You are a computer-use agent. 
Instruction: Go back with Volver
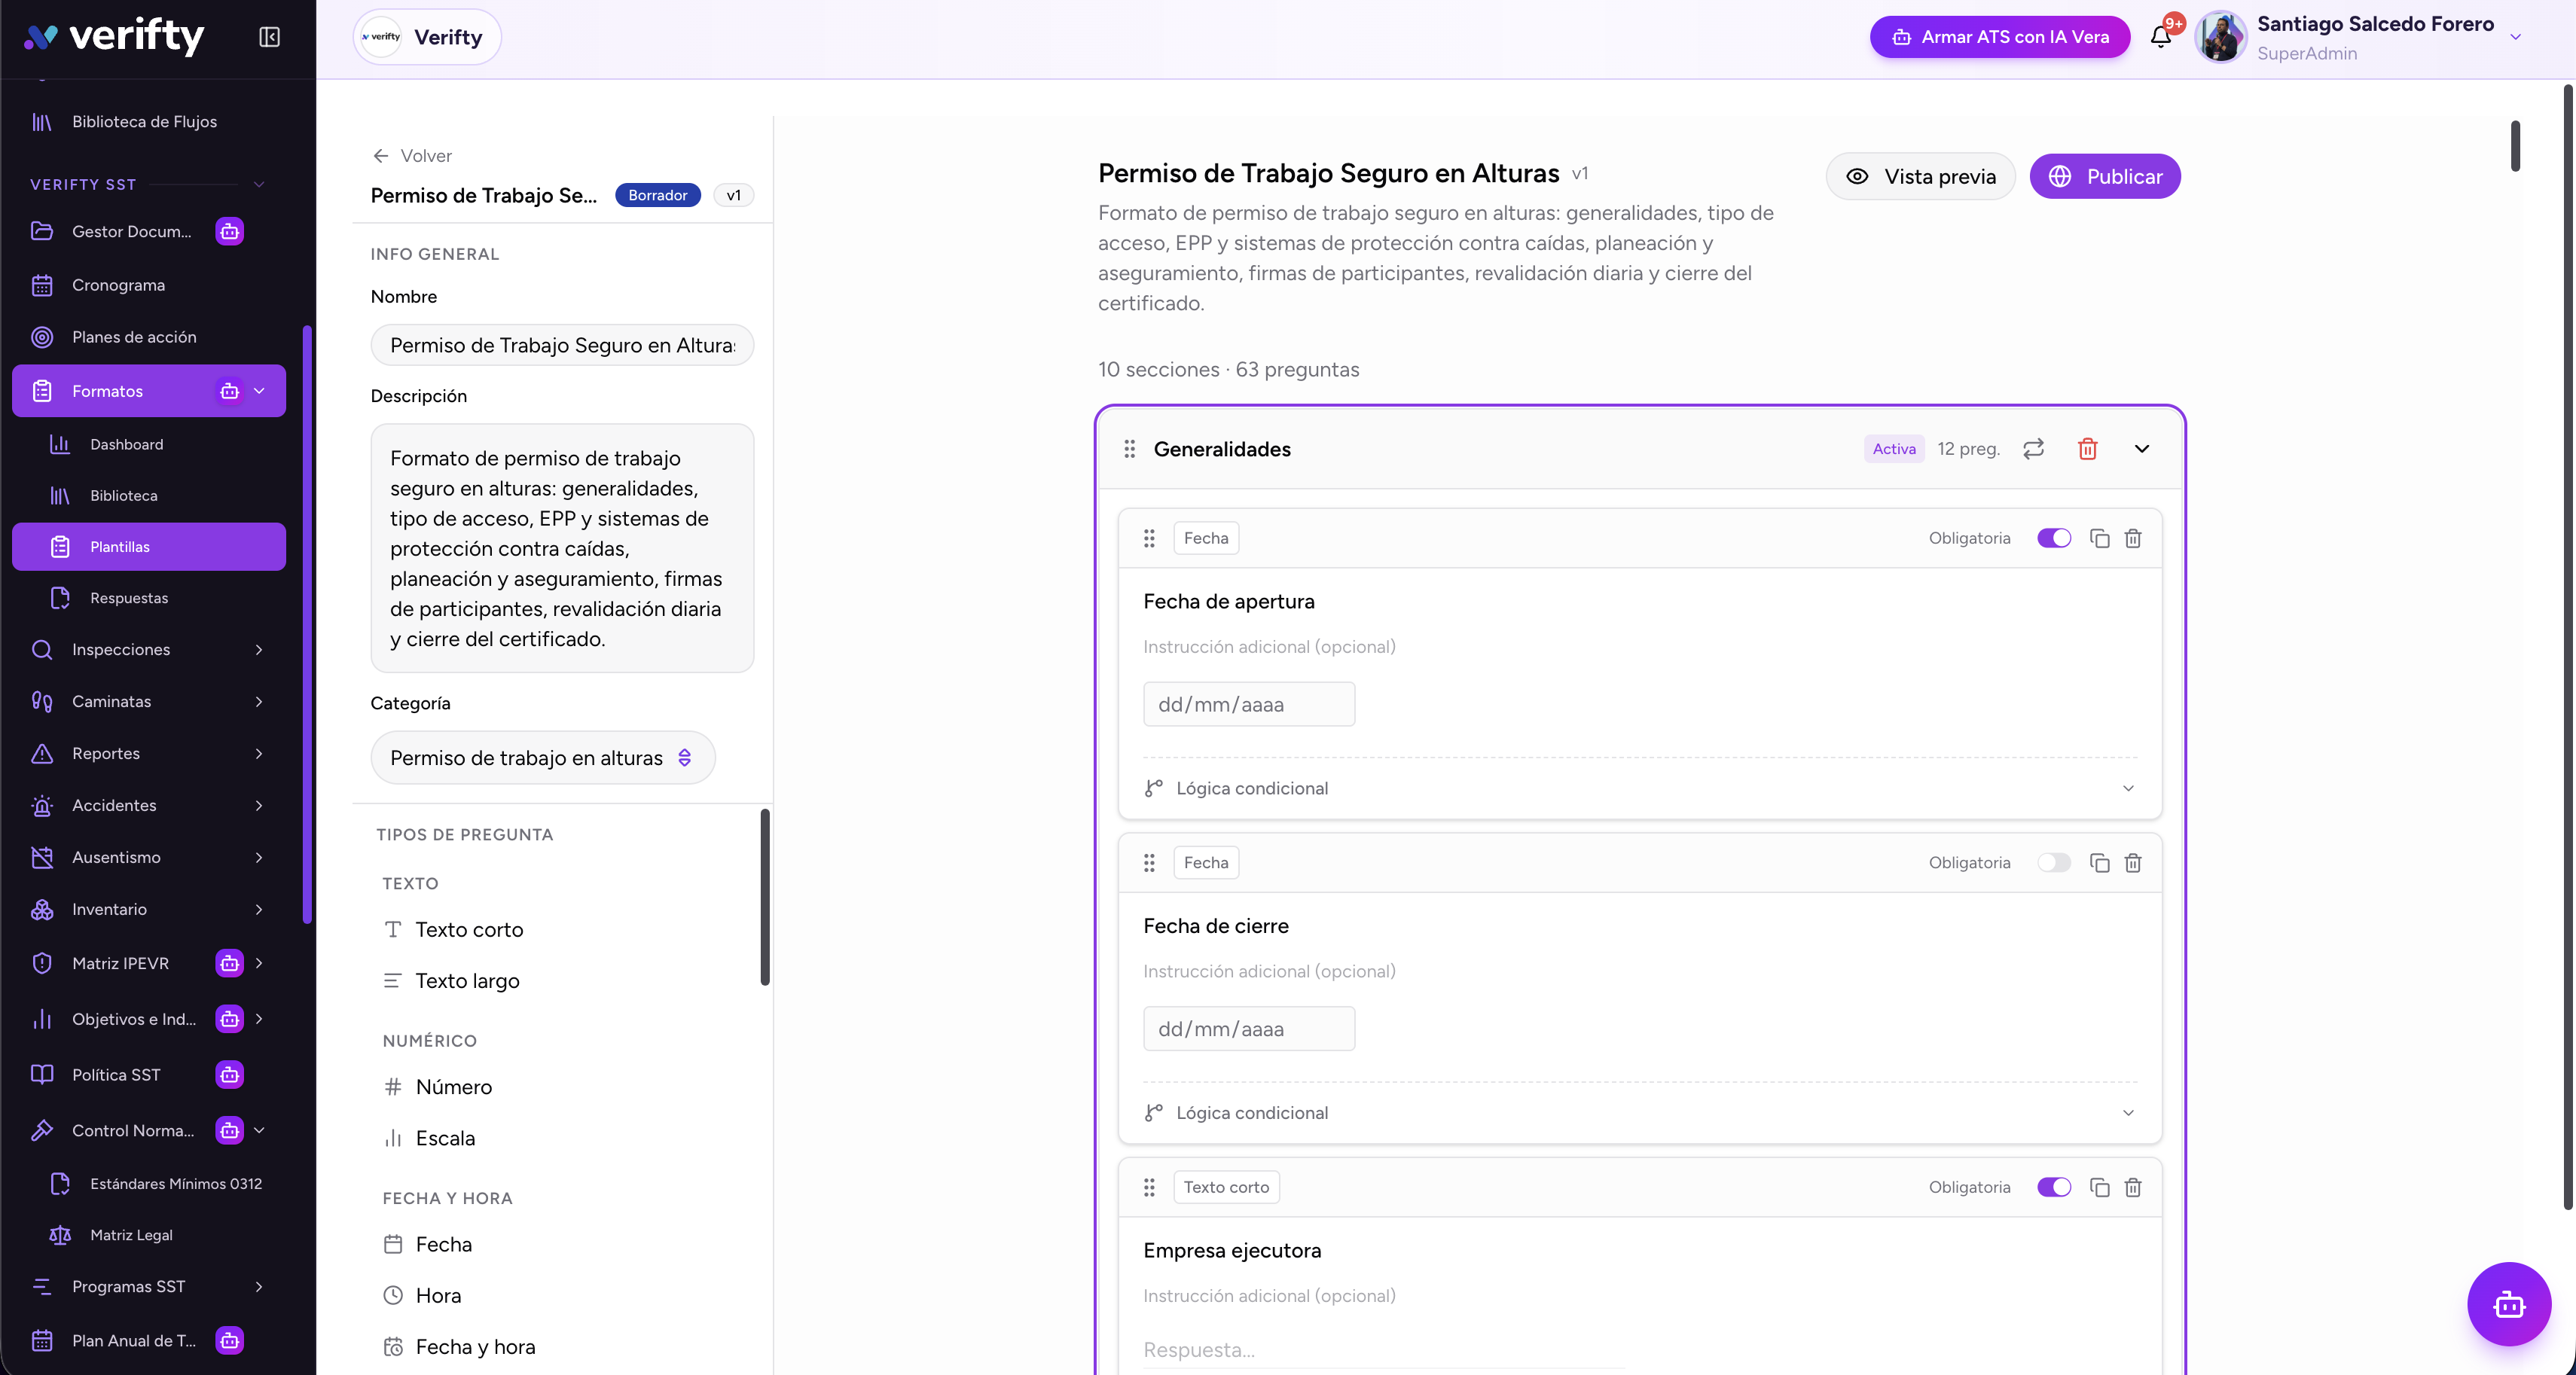click(412, 156)
